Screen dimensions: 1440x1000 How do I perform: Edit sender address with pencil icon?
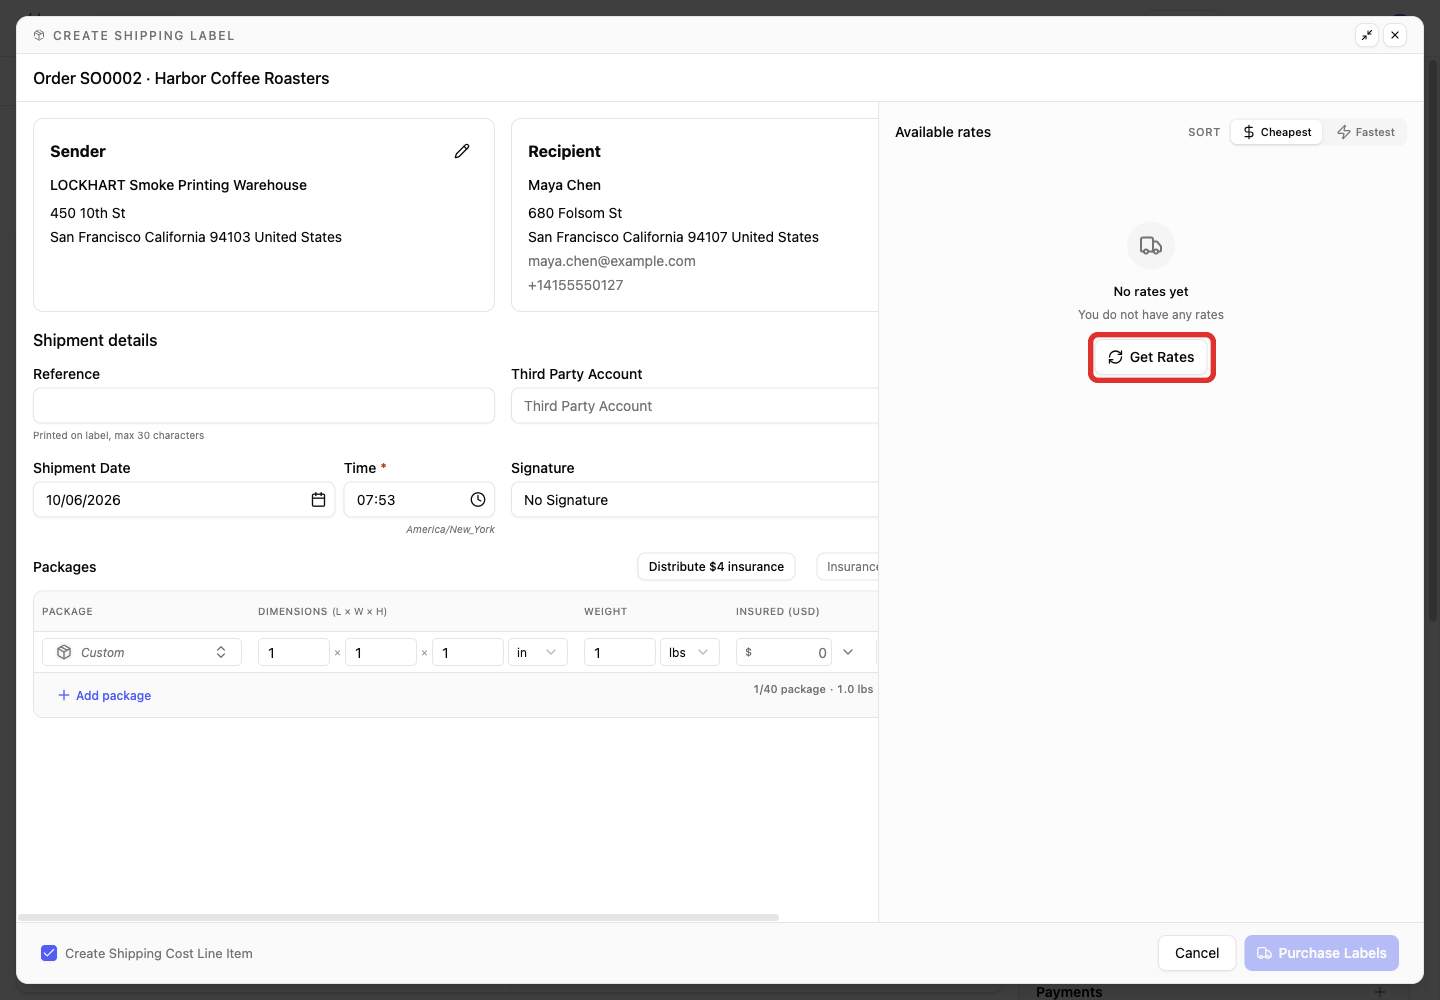pos(462,151)
